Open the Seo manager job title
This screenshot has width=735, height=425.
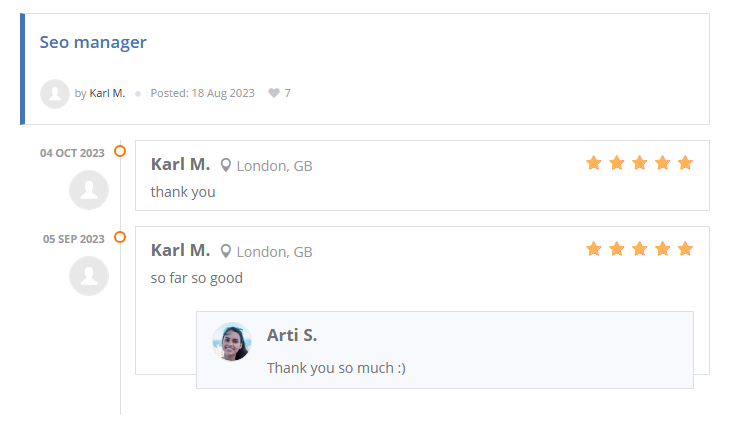(93, 42)
